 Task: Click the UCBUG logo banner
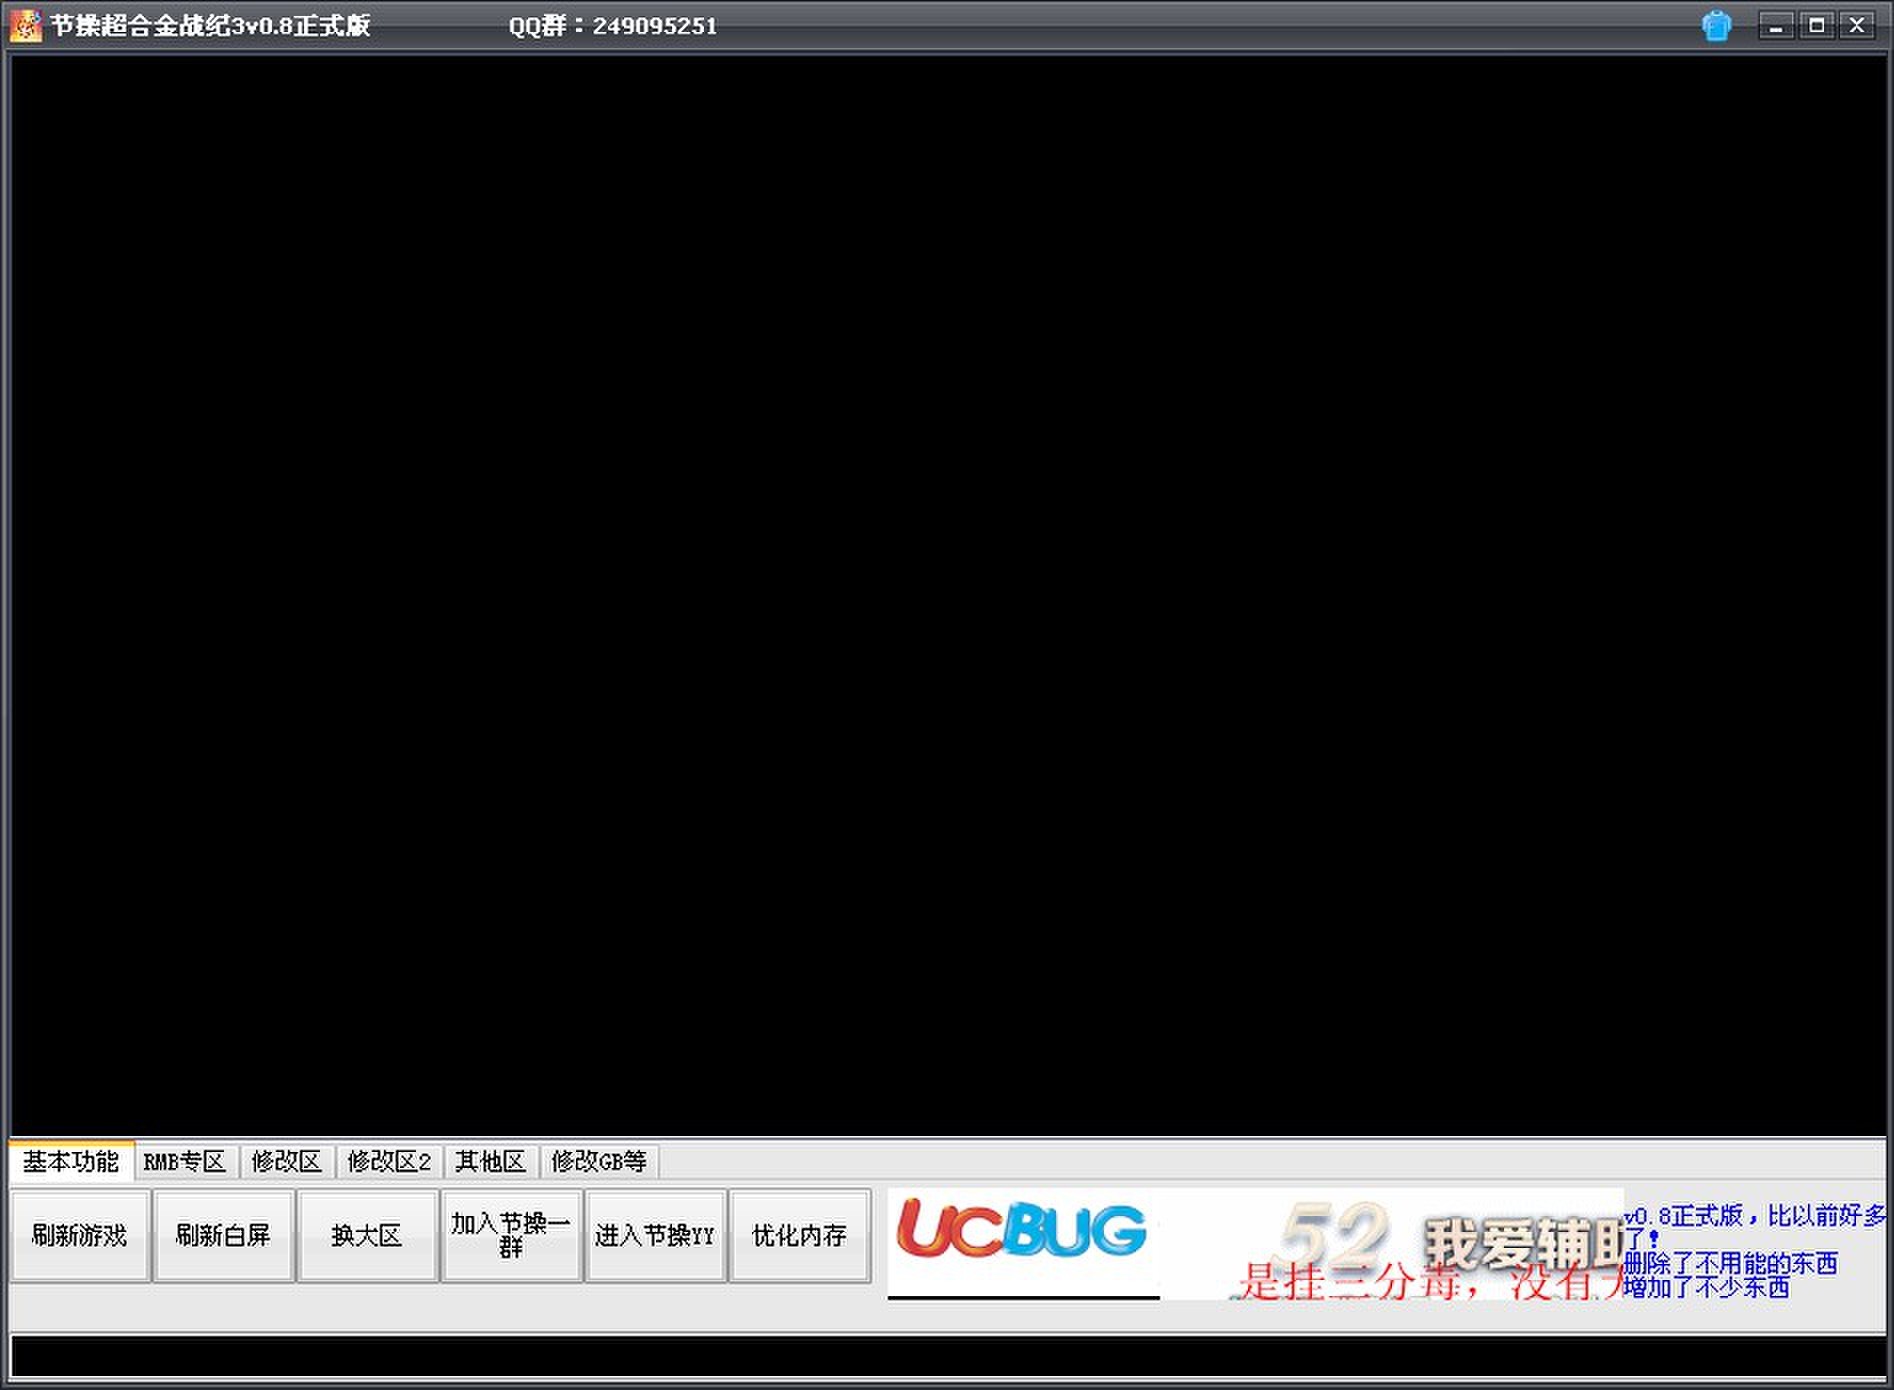(x=1023, y=1242)
